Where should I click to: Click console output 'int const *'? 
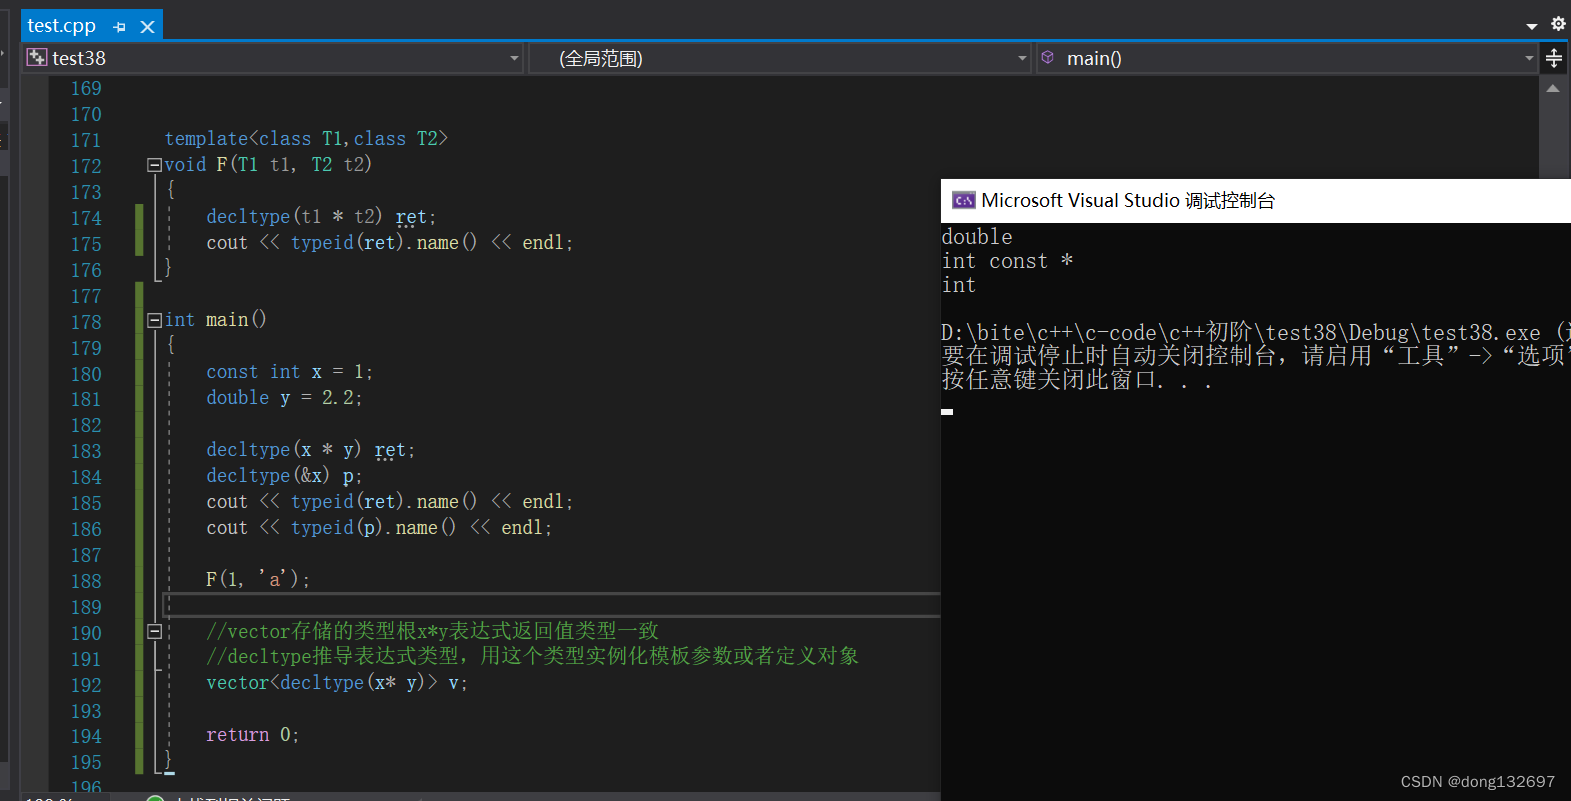click(x=1007, y=261)
